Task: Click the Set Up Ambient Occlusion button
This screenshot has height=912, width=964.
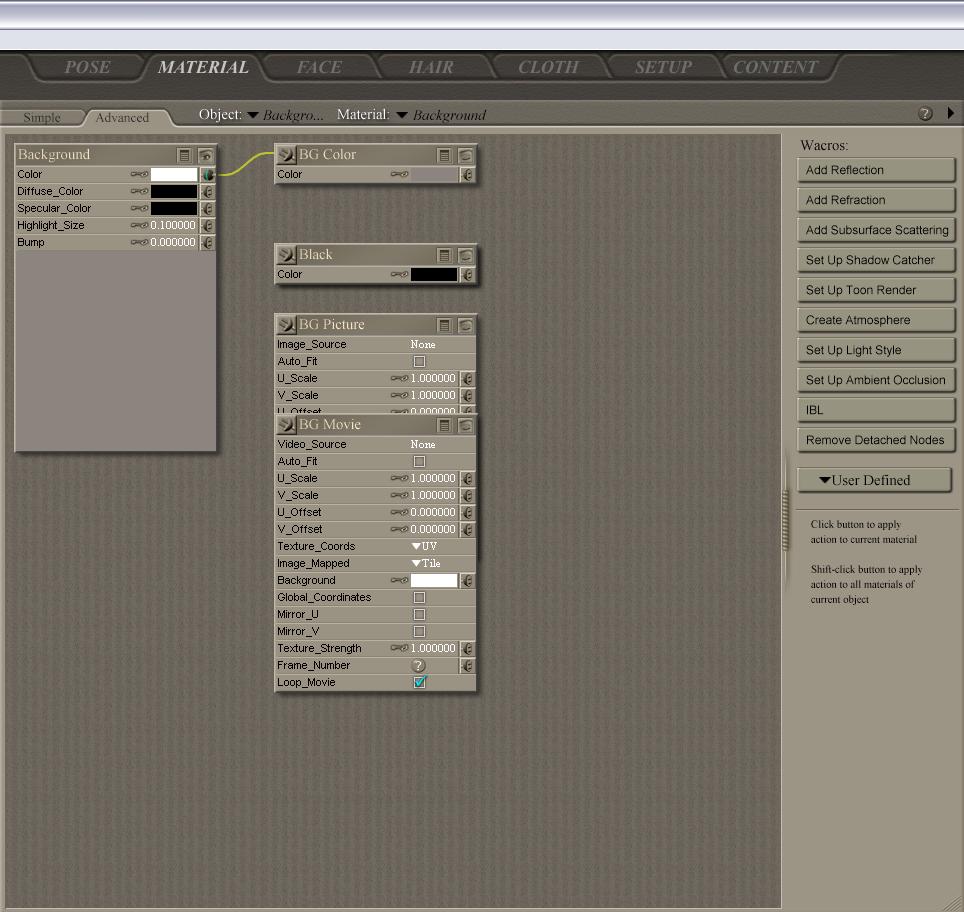Action: click(x=875, y=380)
